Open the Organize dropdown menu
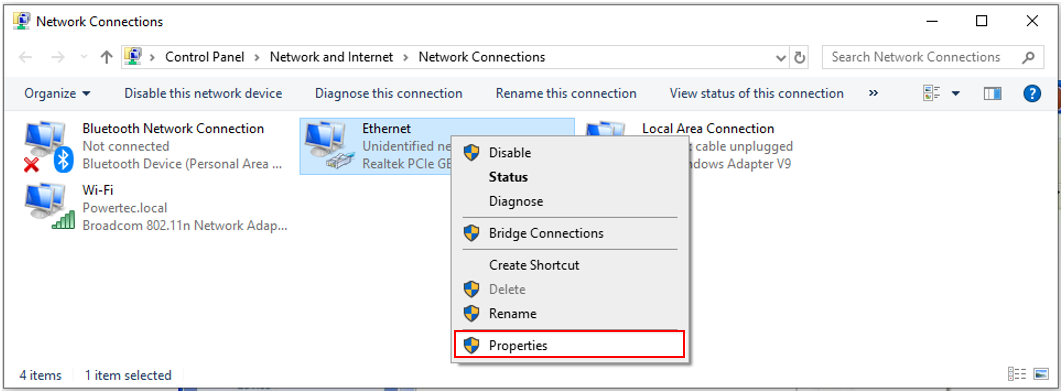 57,94
